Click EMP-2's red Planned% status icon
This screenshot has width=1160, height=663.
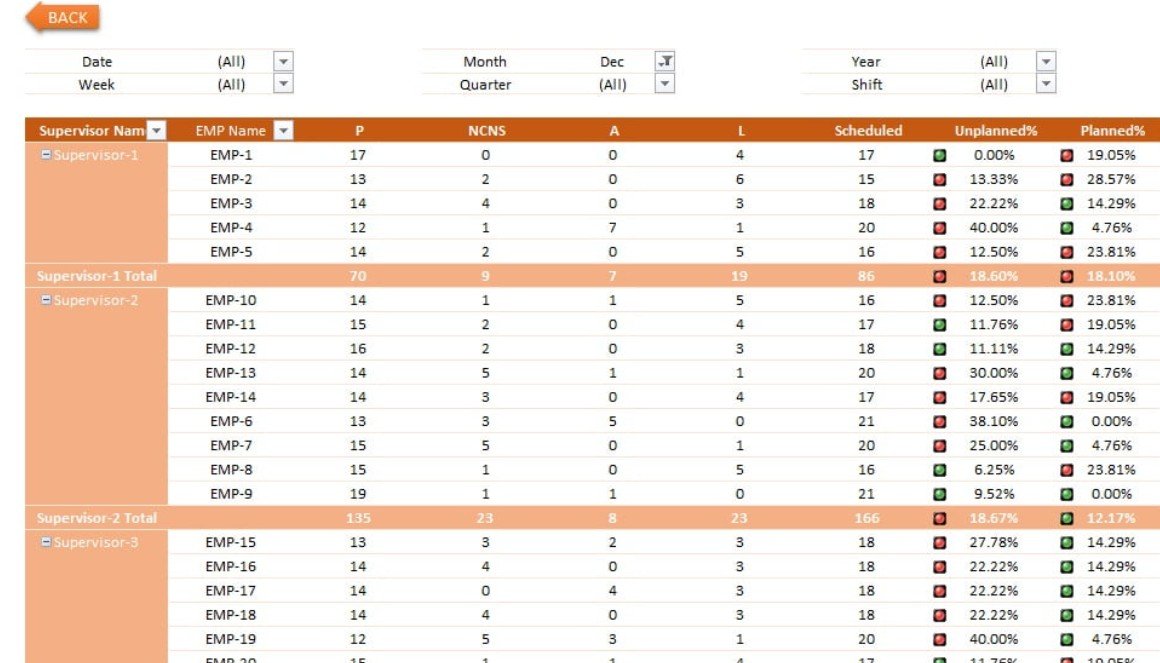pos(1067,180)
